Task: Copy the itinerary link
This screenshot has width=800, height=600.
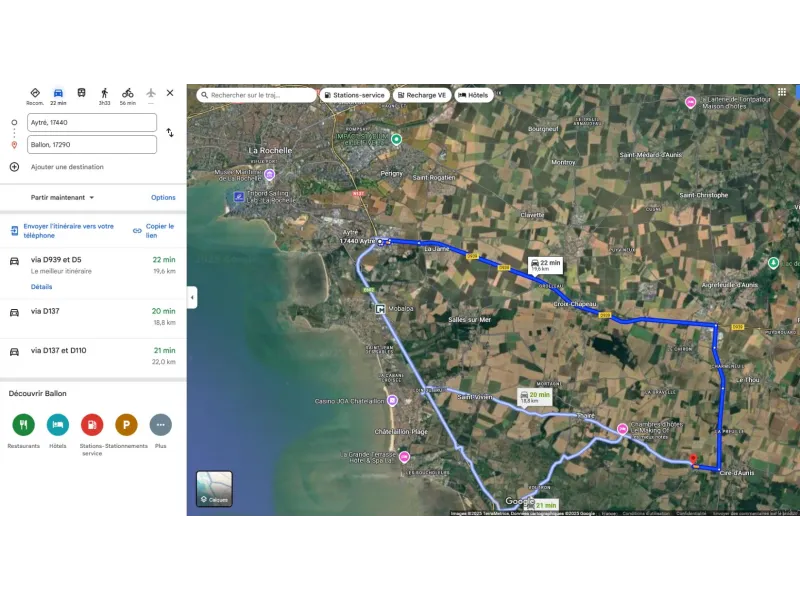Action: point(154,231)
